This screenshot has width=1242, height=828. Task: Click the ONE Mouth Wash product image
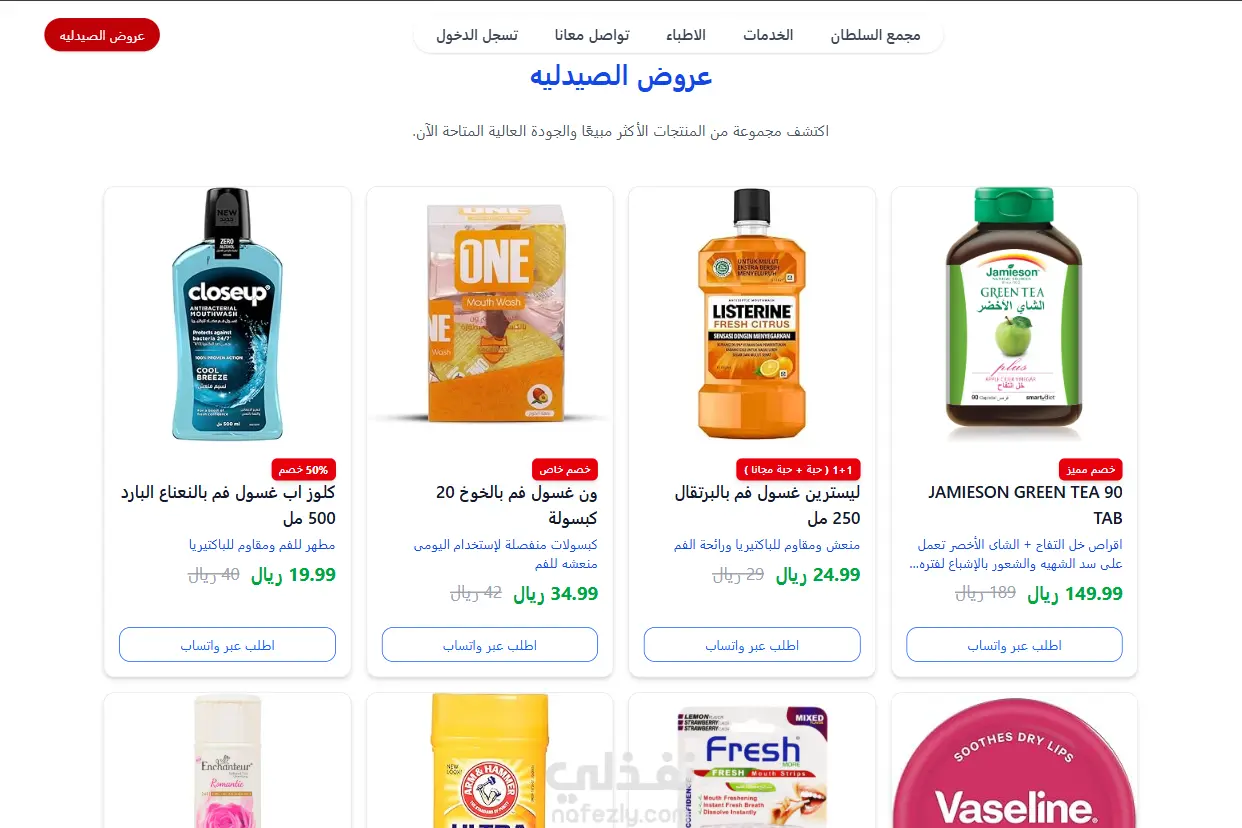(490, 312)
